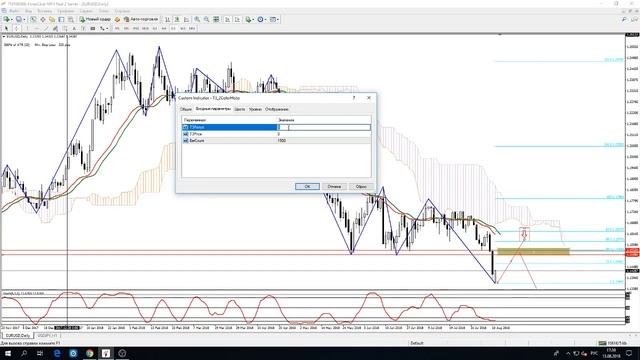640x360 pixels.
Task: Open the Файл menu
Action: [14, 11]
